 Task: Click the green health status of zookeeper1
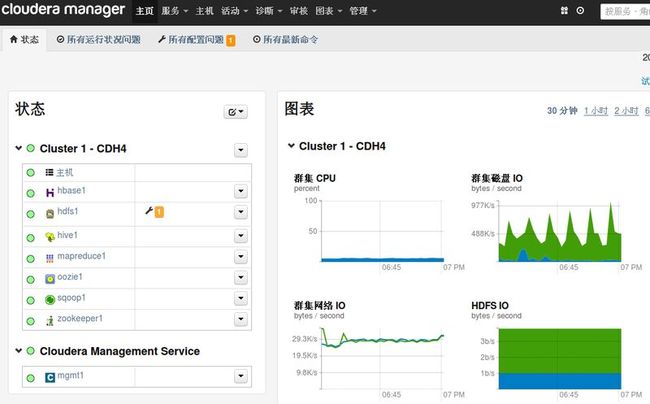pos(31,321)
